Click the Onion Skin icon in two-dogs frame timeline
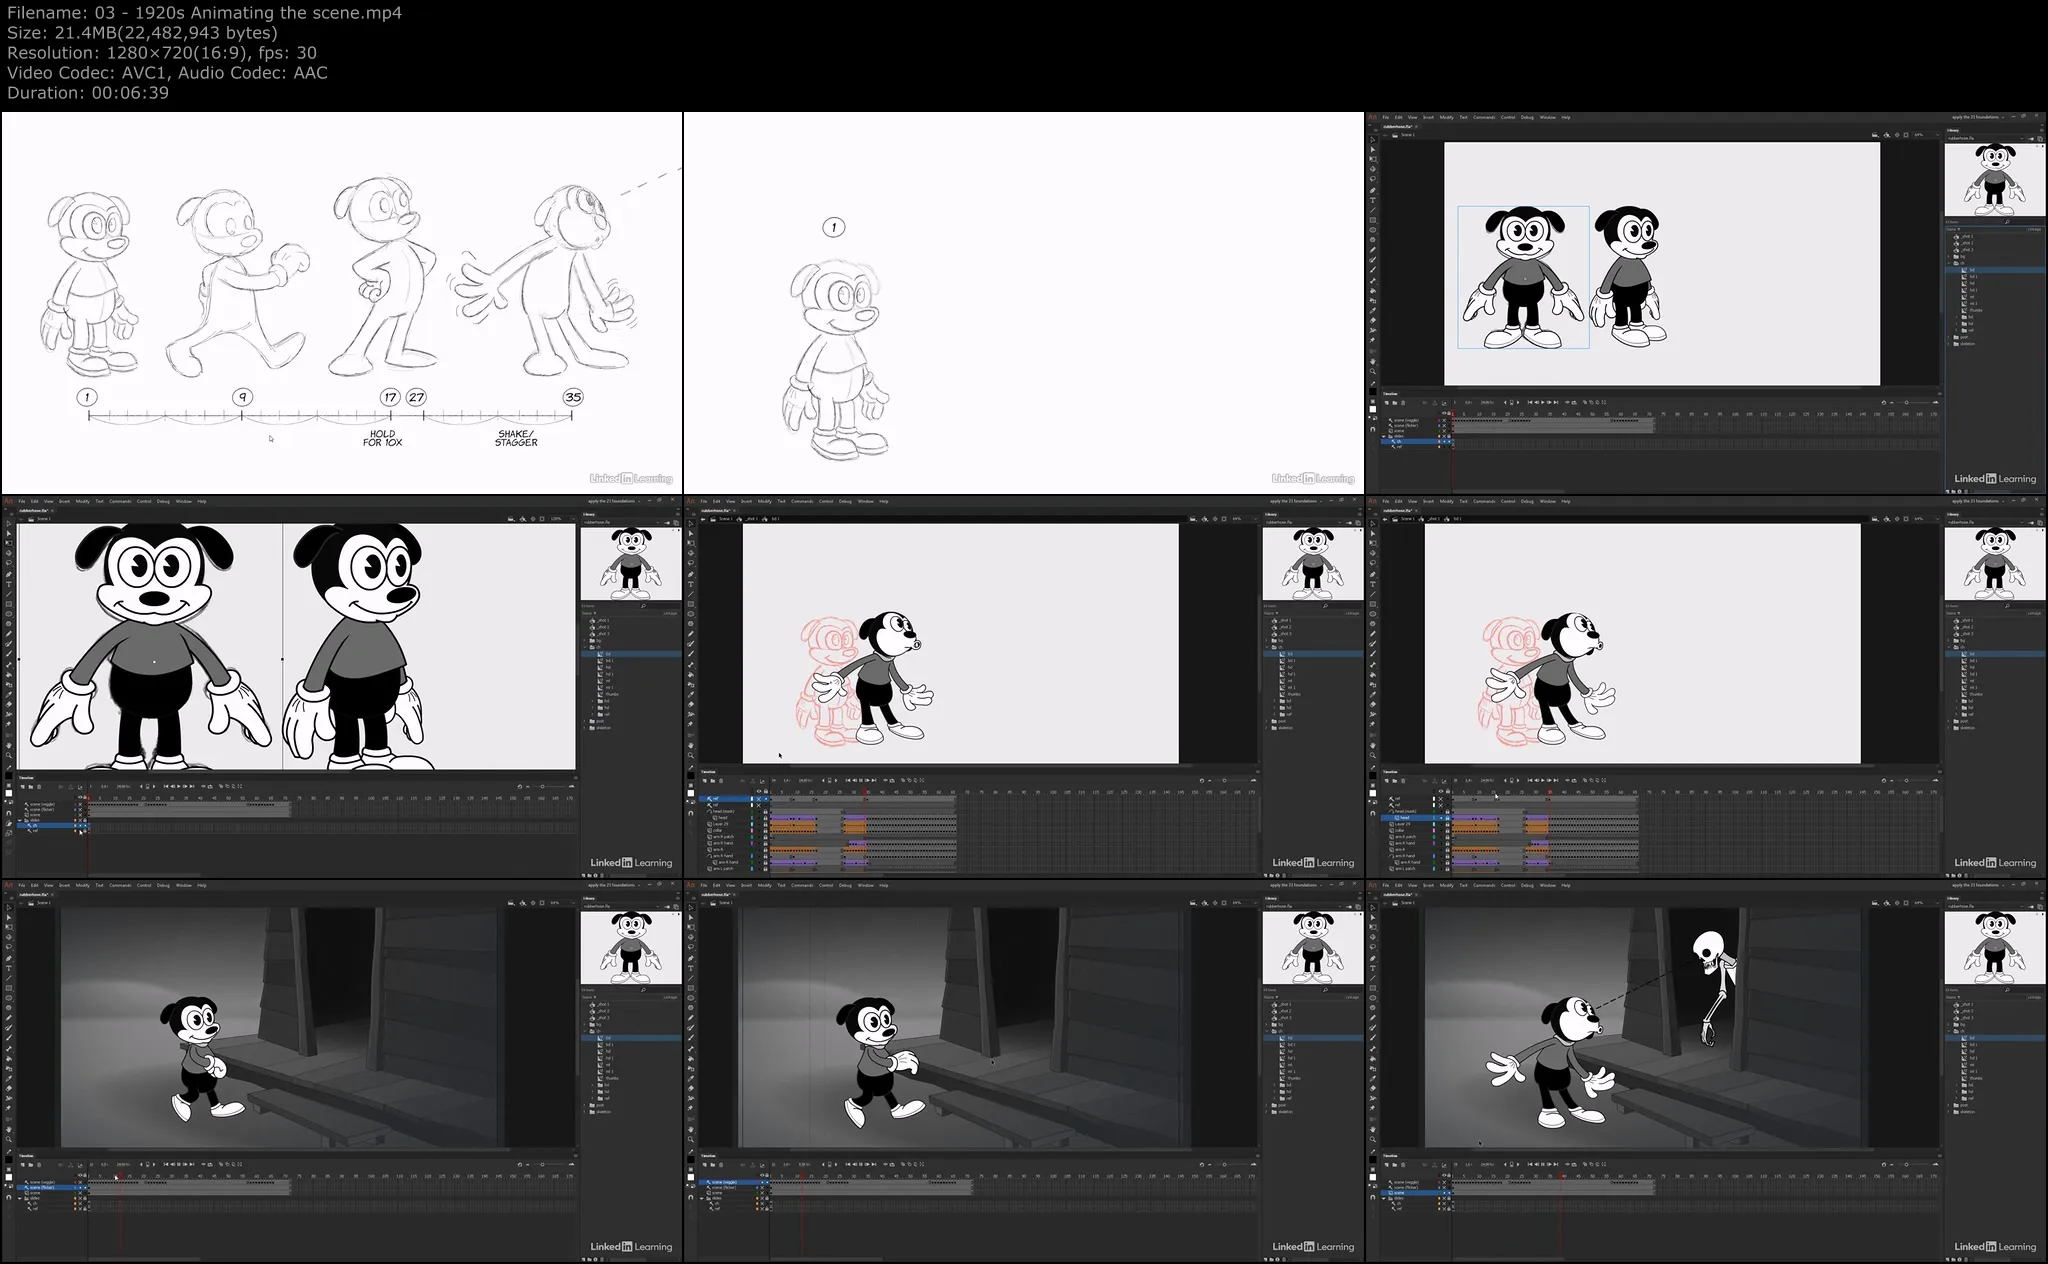The image size is (2048, 1264). click(x=1585, y=402)
